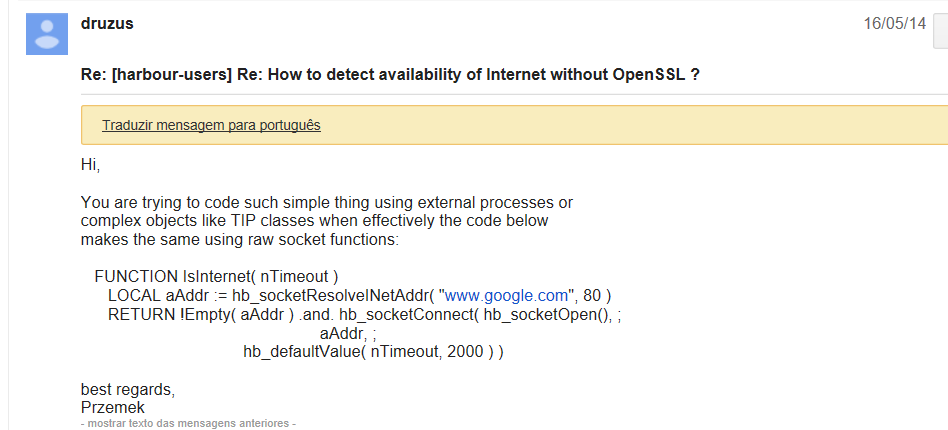Click the sender name druzus
Screen dimensions: 948x430
[107, 23]
